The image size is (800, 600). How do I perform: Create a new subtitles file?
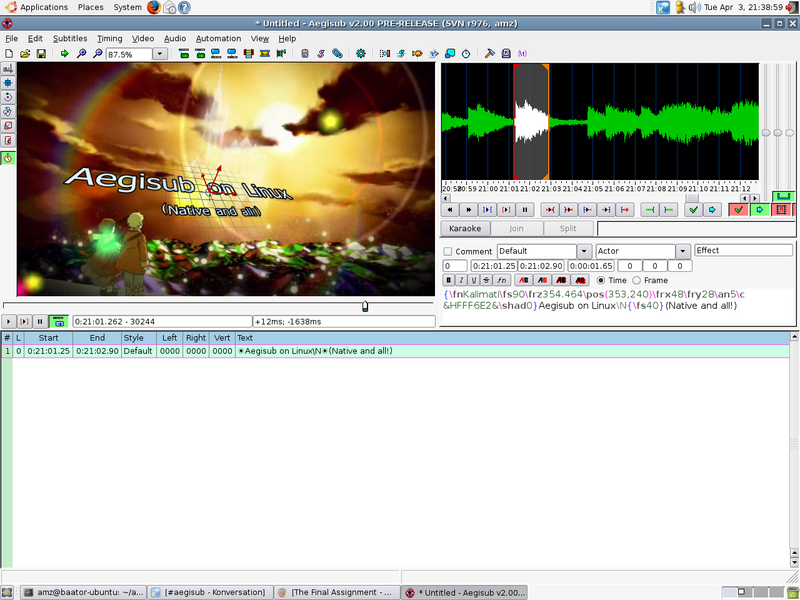pyautogui.click(x=9, y=54)
